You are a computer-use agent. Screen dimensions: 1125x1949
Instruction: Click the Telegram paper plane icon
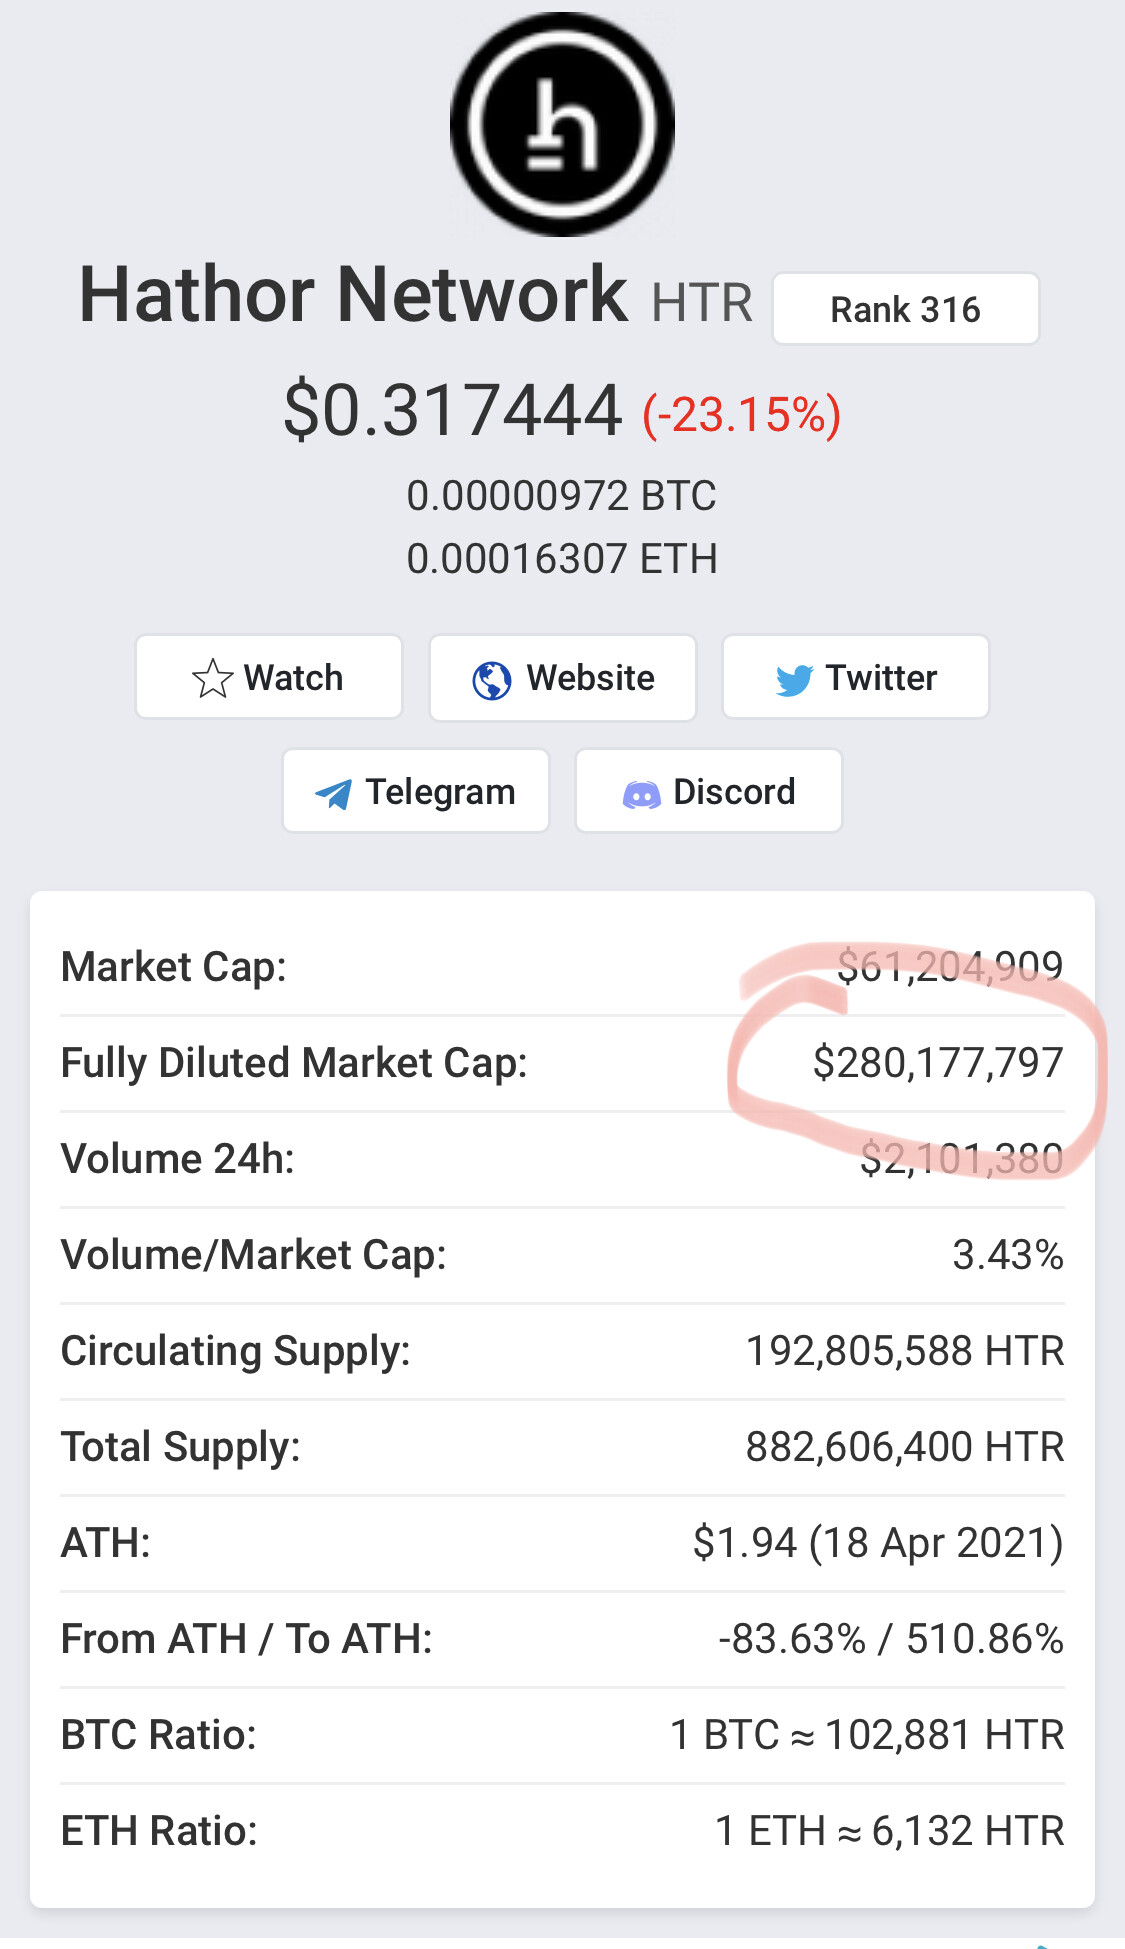333,794
